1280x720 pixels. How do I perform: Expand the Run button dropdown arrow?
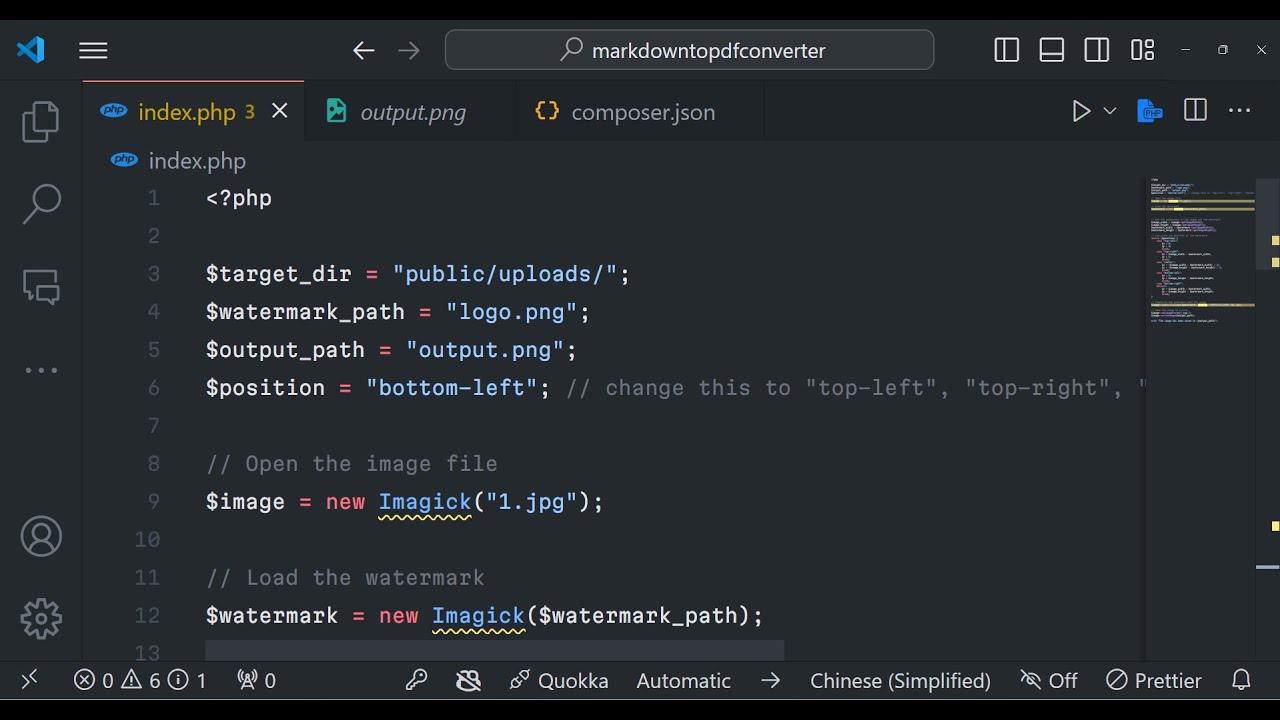(1110, 111)
